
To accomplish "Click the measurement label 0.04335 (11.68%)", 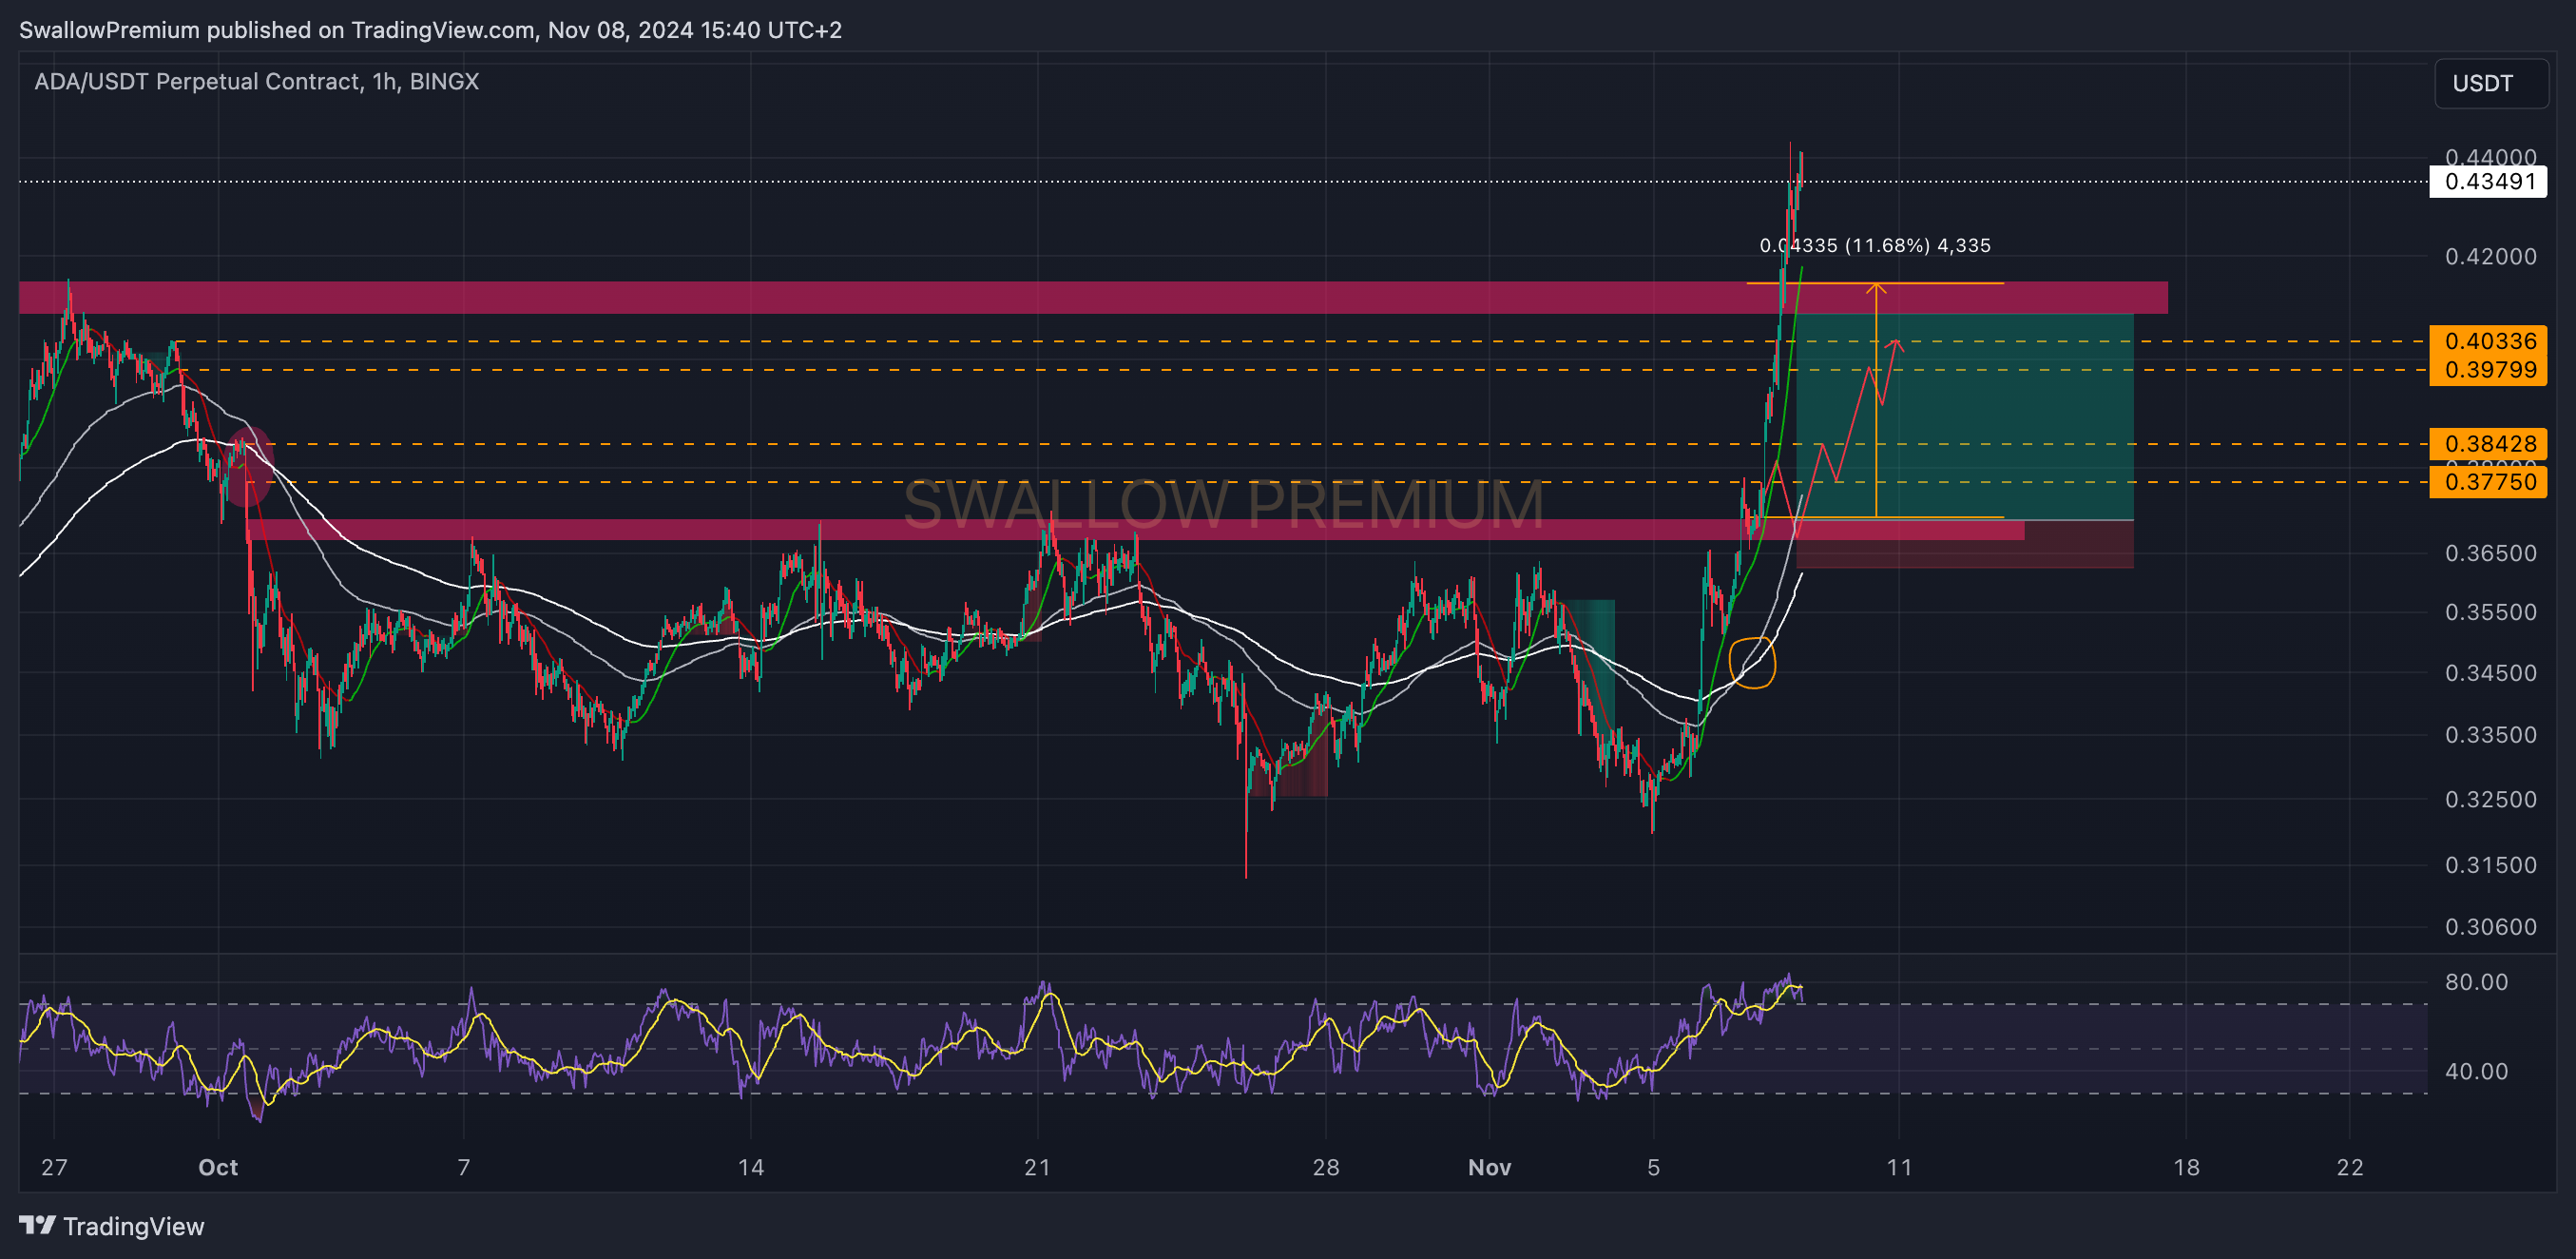I will point(1875,245).
